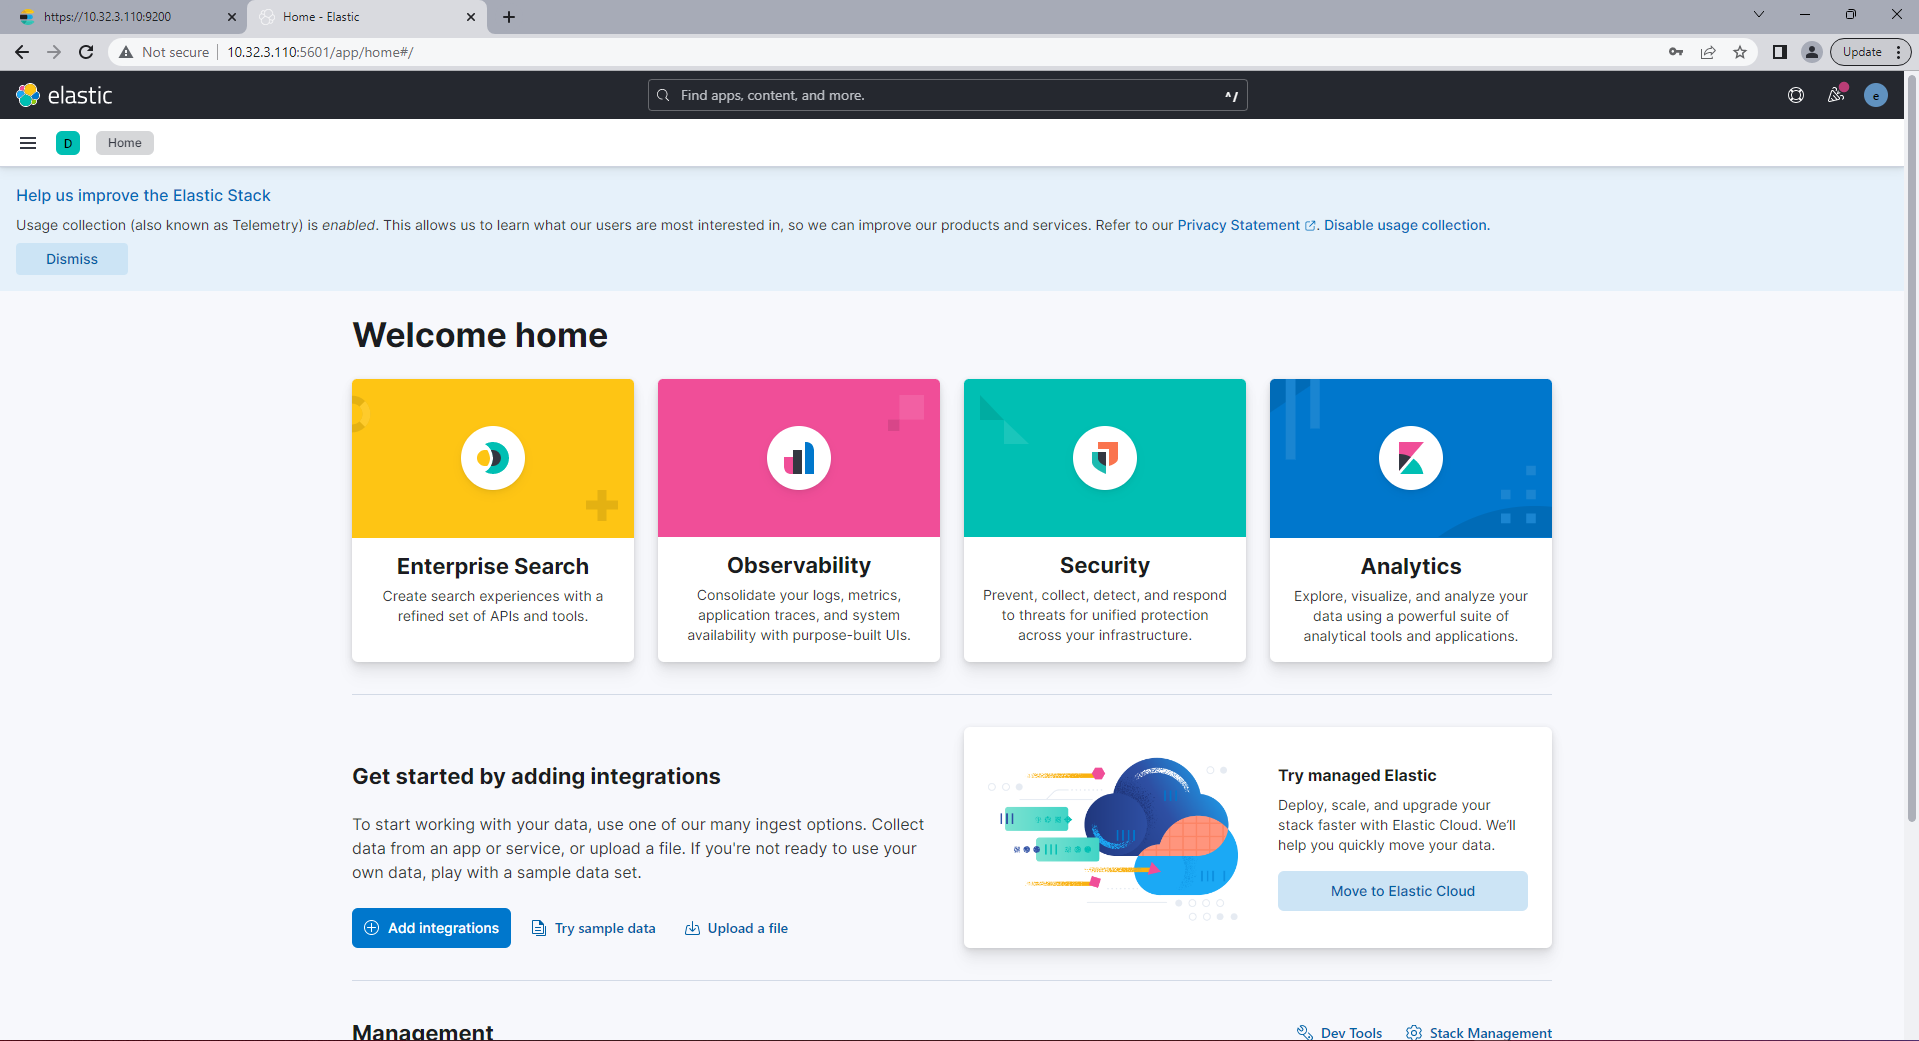
Task: Click the cloud illustration in managed Elastic card
Action: pos(1114,838)
